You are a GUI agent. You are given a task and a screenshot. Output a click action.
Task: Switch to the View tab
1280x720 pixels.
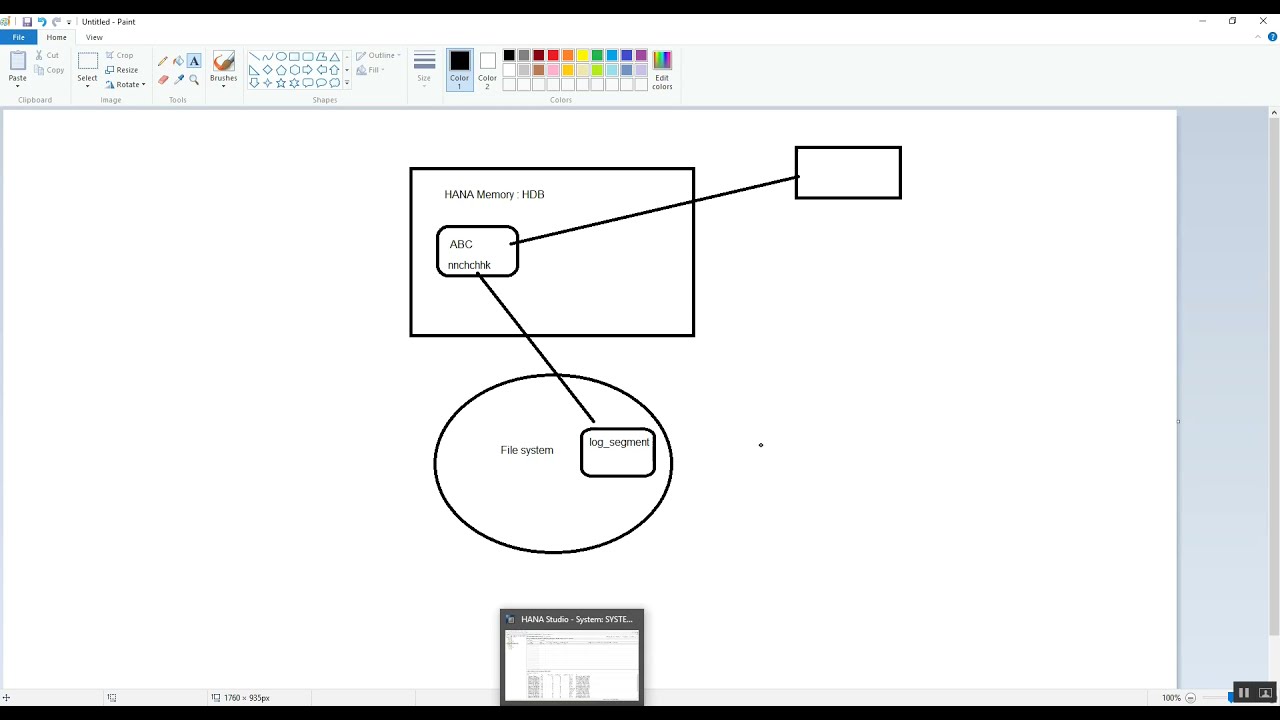point(94,37)
